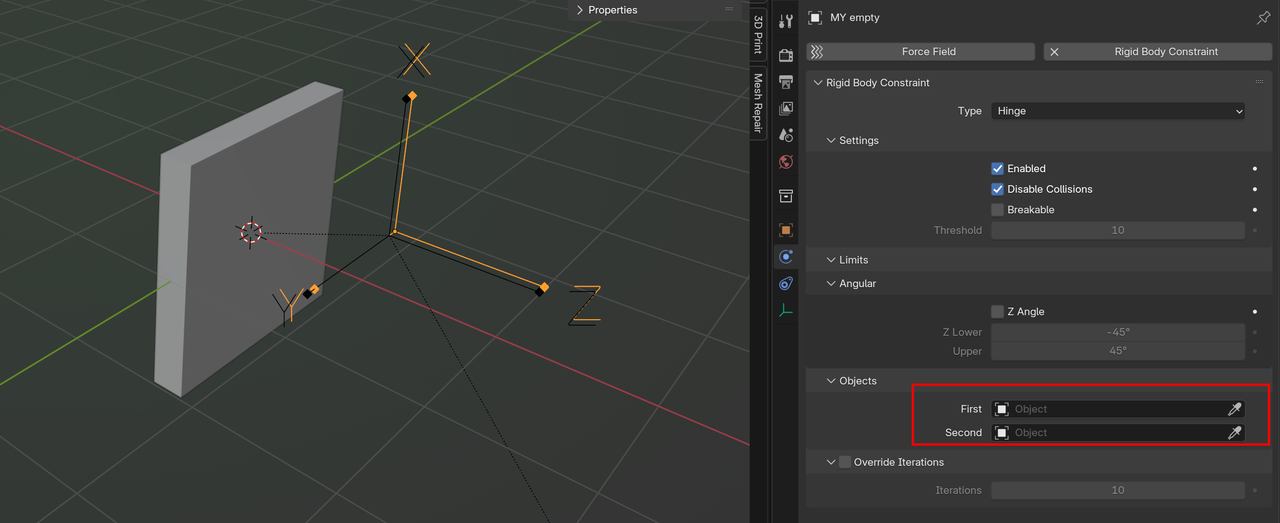Click eyedropper for Second object field

pyautogui.click(x=1235, y=433)
